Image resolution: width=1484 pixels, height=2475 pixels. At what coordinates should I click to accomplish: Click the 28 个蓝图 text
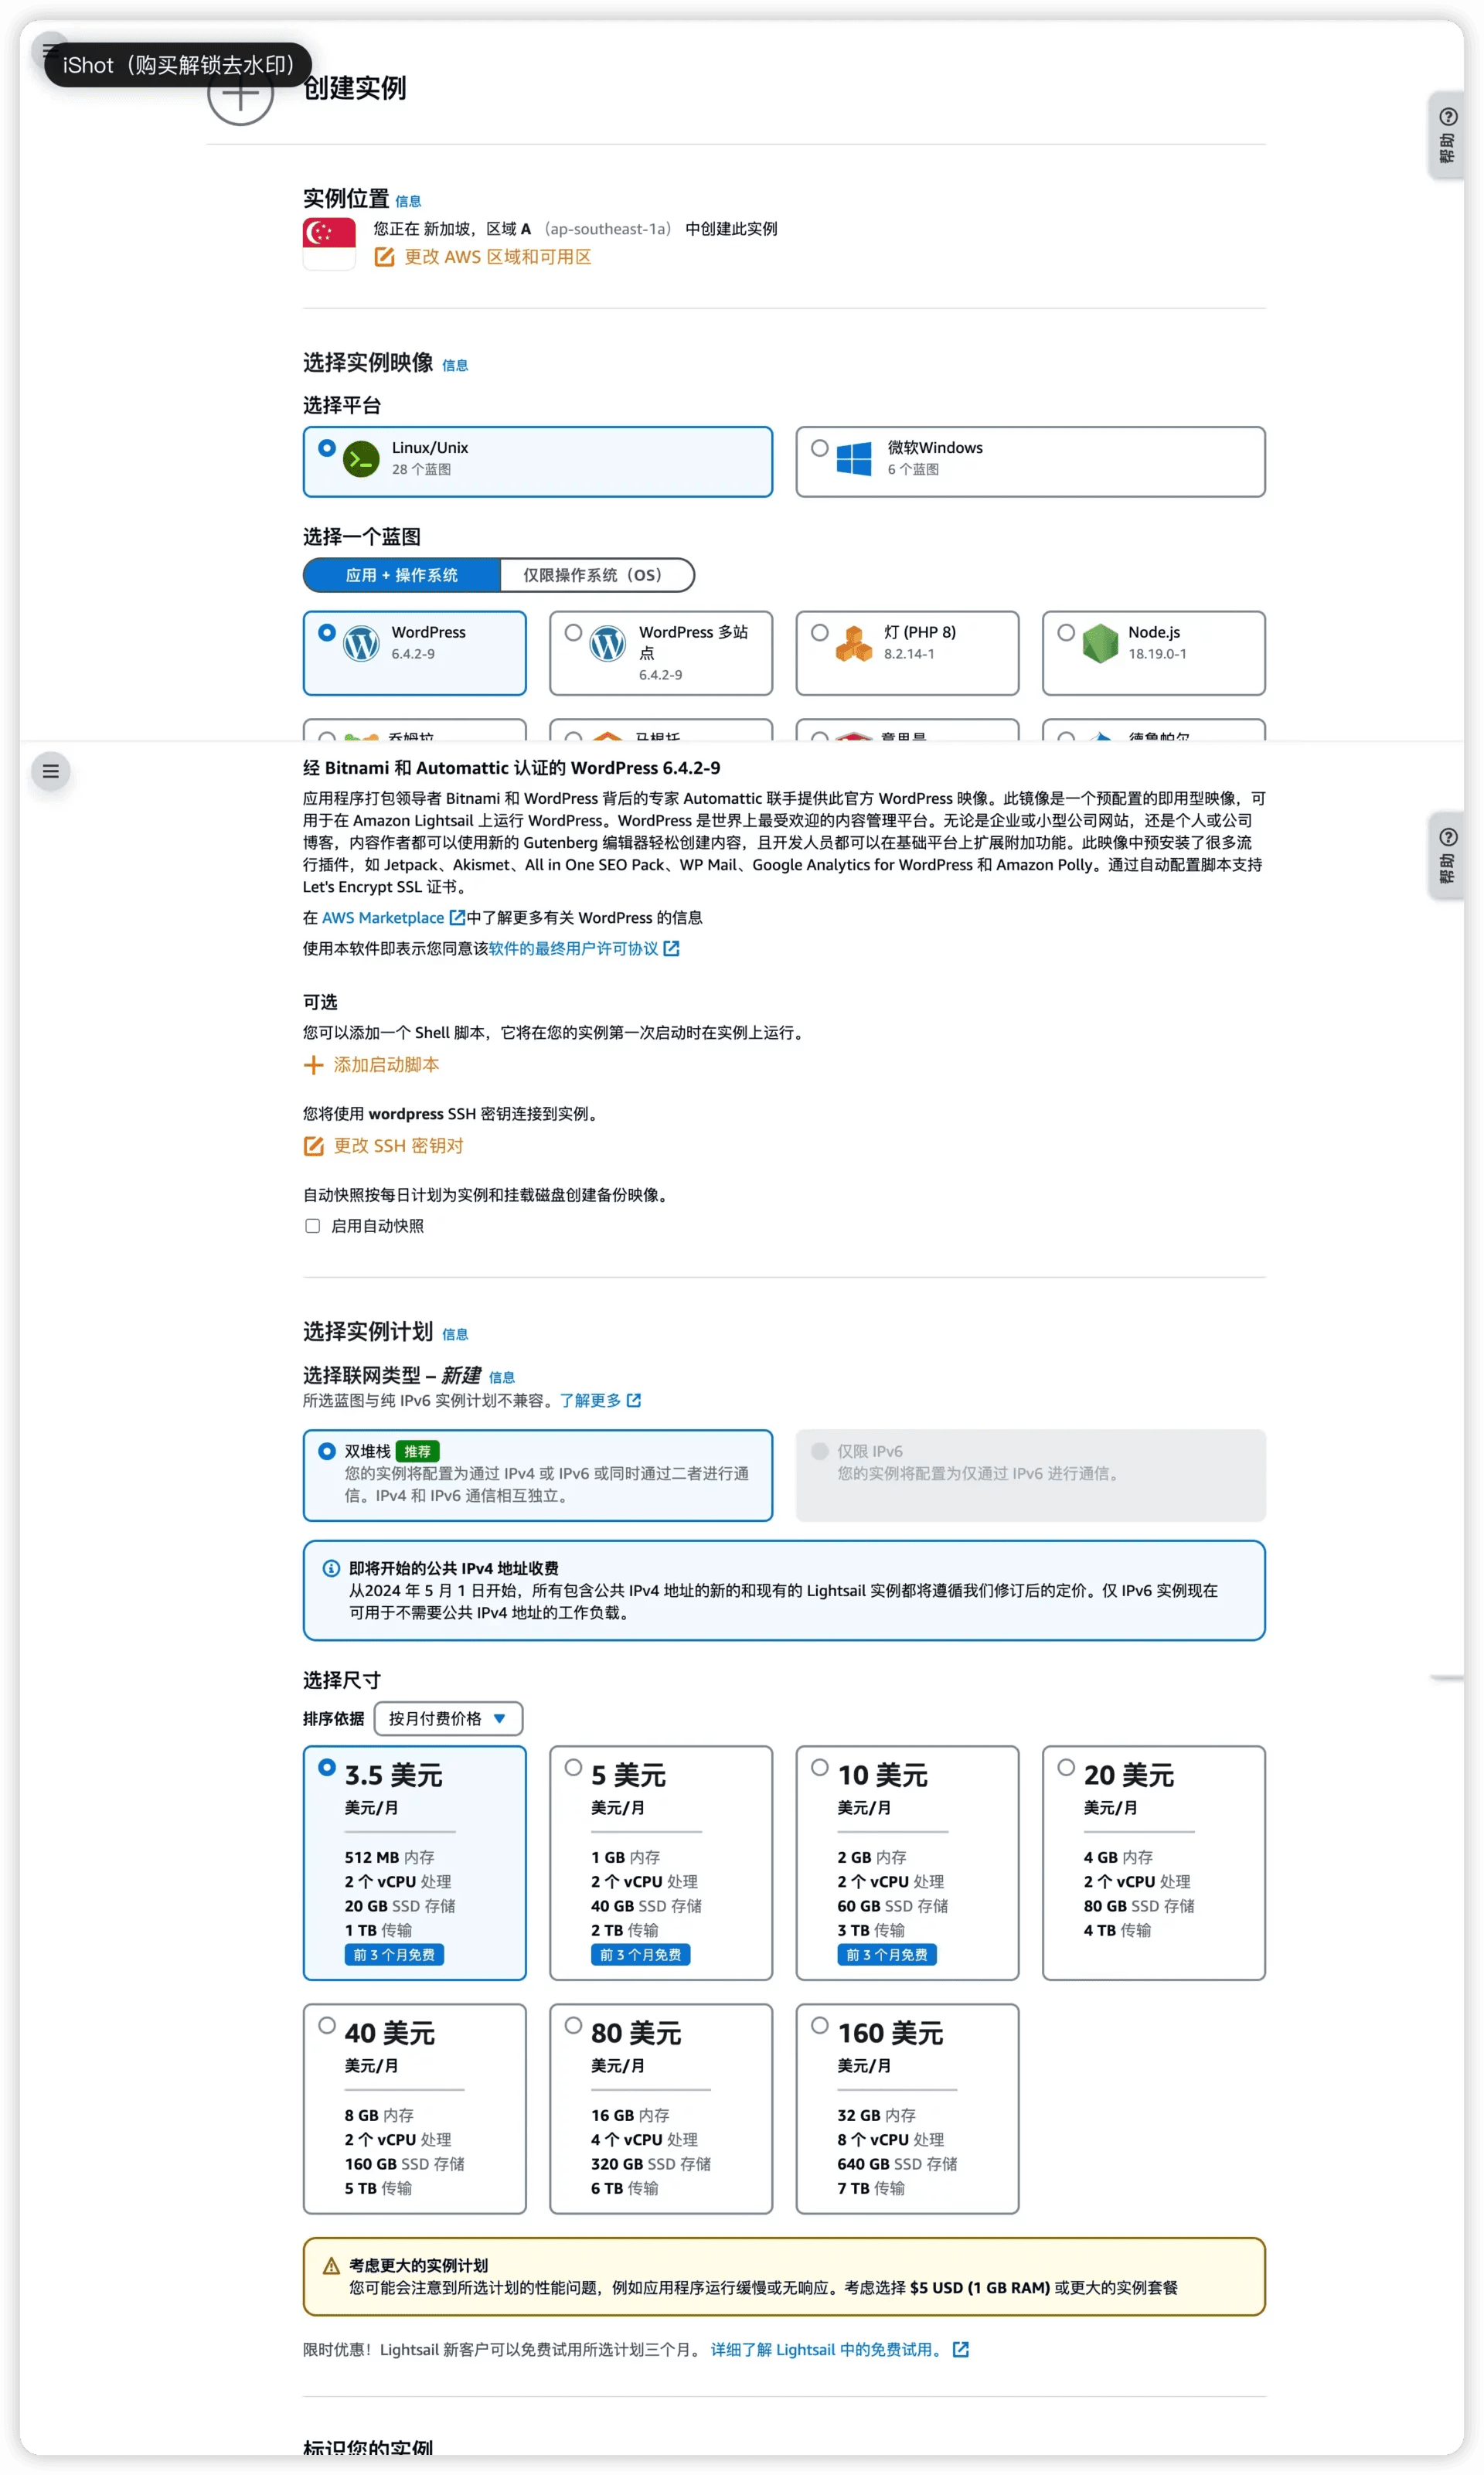coord(421,469)
